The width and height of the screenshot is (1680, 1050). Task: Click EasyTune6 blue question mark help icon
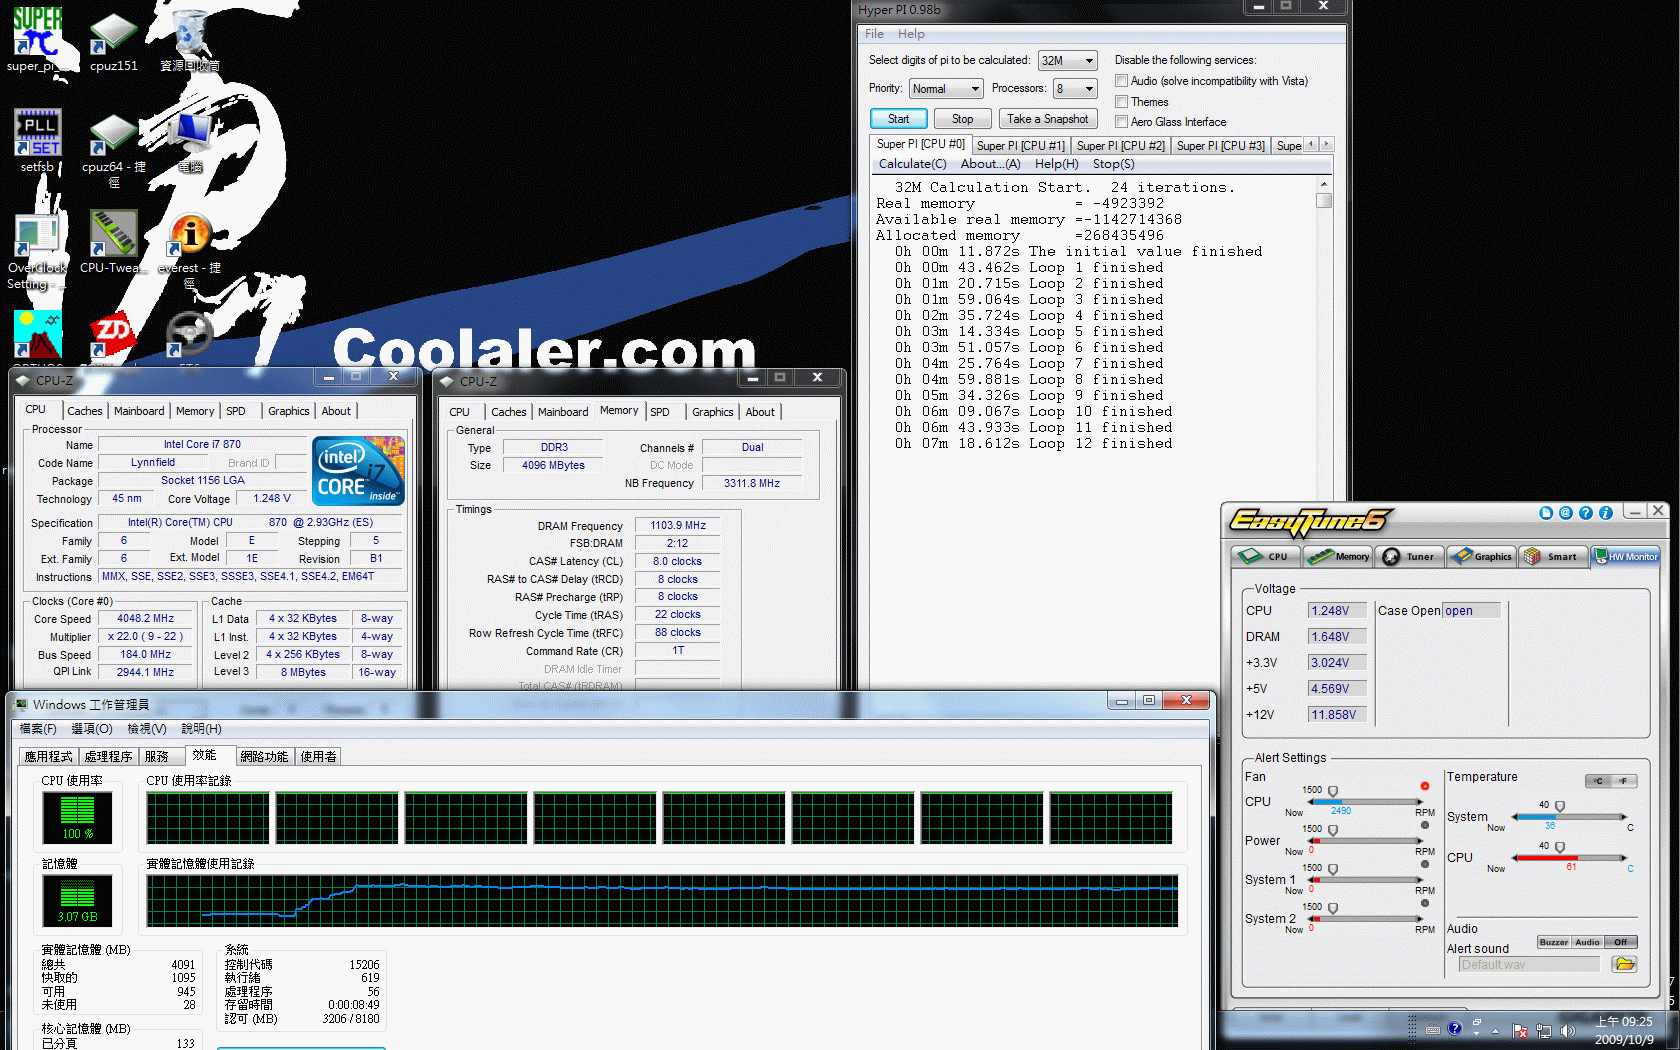[x=1586, y=513]
